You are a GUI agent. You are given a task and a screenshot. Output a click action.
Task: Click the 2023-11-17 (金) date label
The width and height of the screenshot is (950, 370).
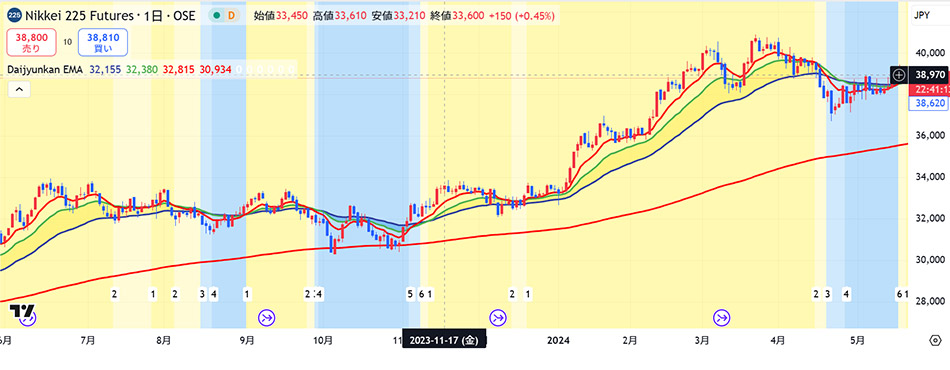(x=444, y=340)
